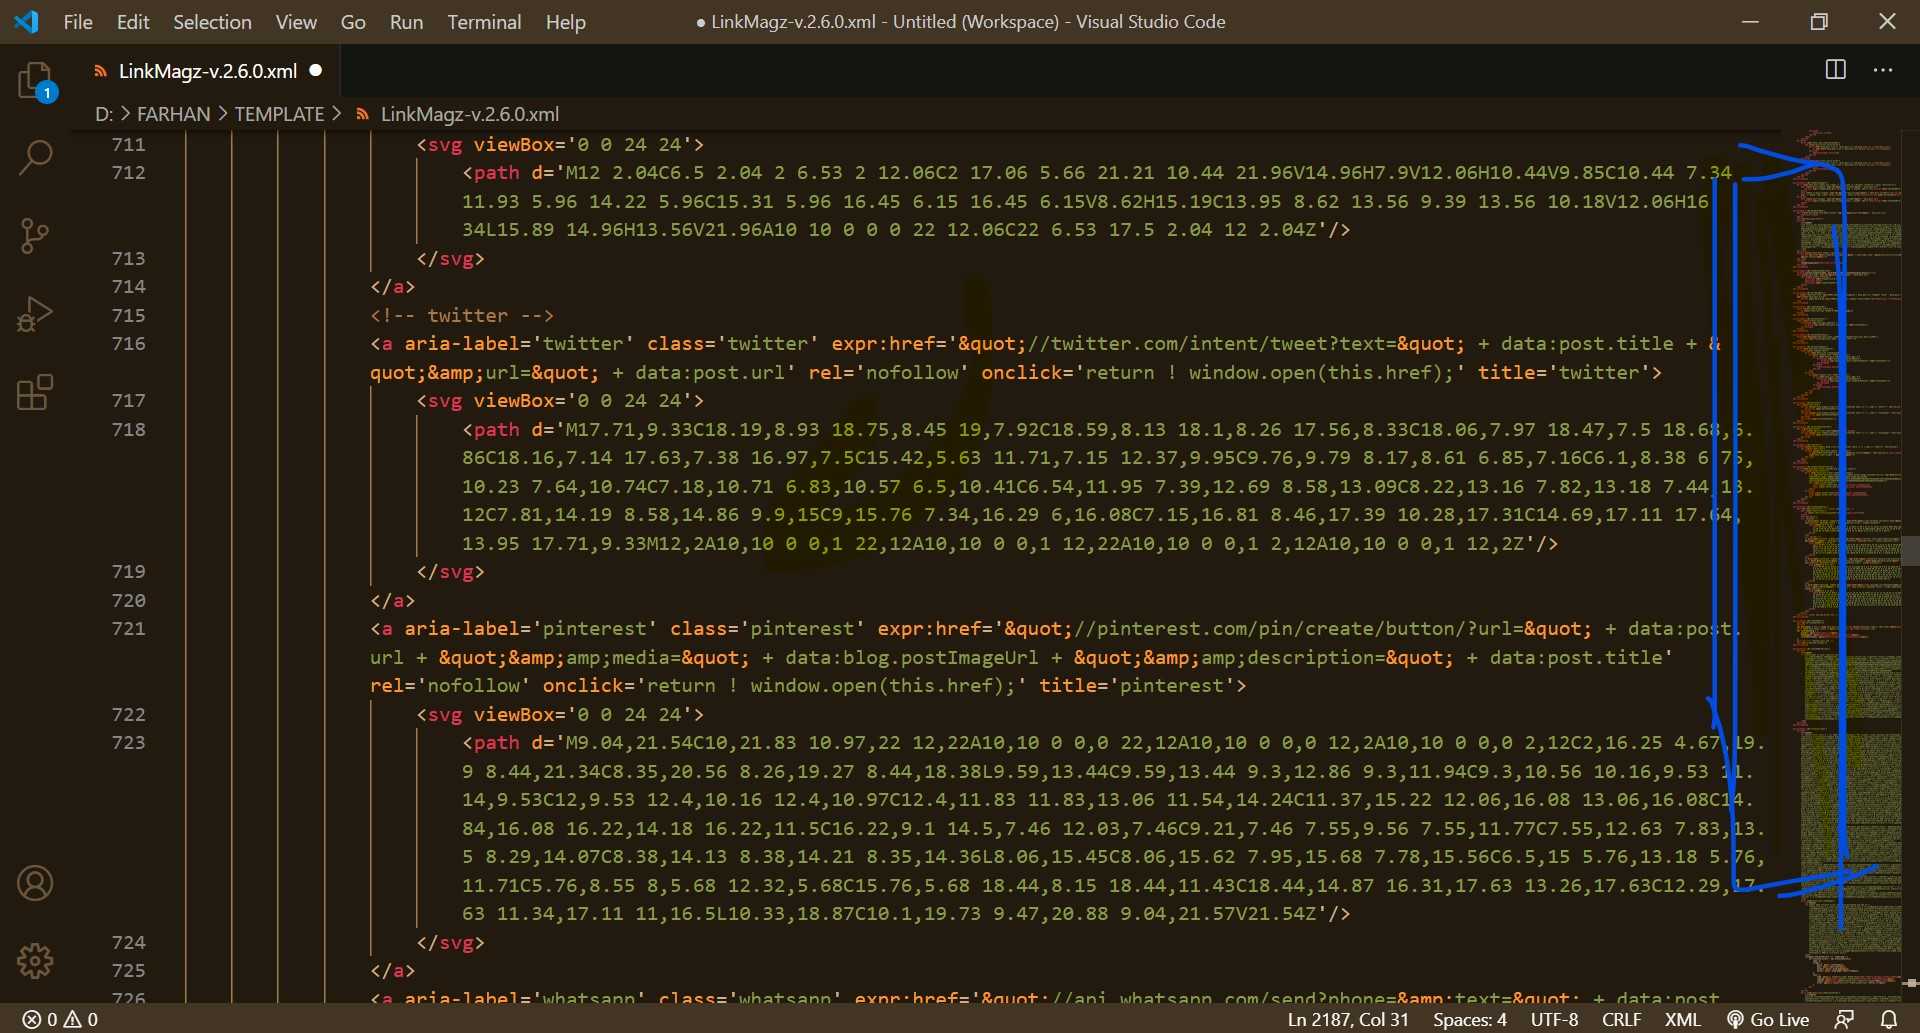Split the editor using the split icon
This screenshot has height=1033, width=1920.
1837,70
